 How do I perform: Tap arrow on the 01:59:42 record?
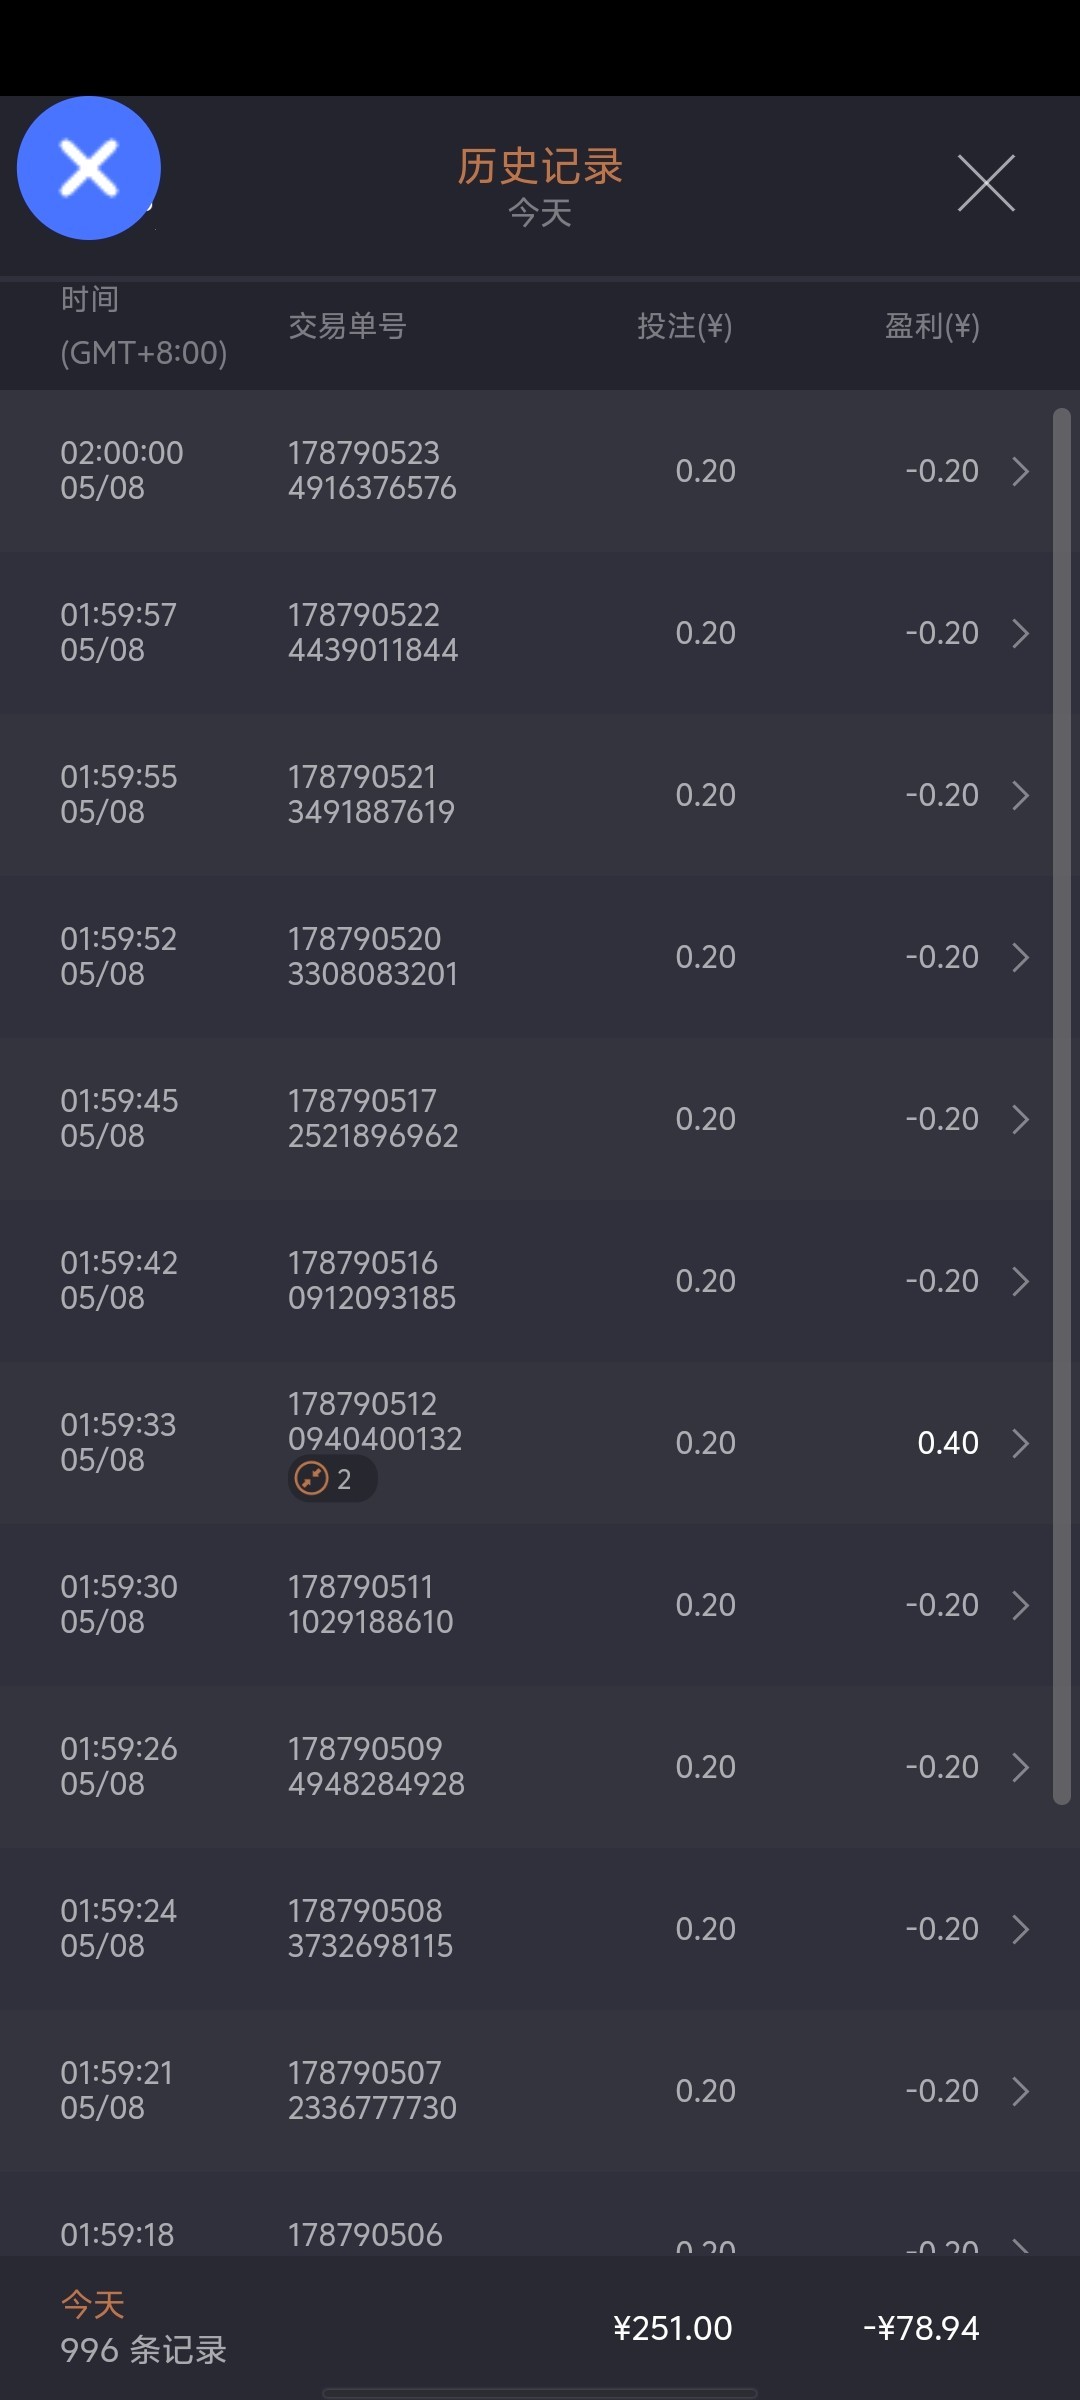[1020, 1281]
